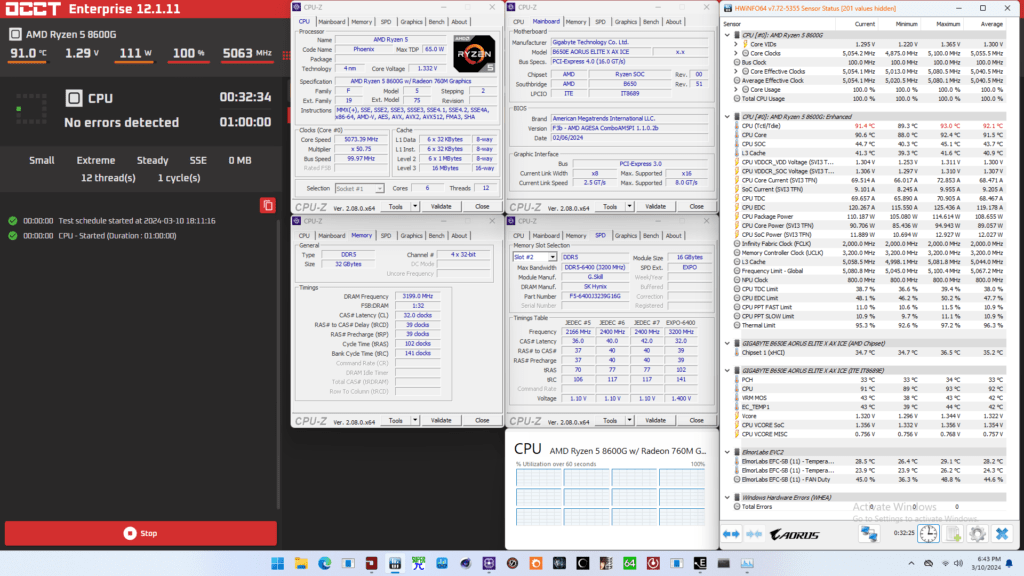Click the date and time in the taskbar
This screenshot has width=1024, height=576.
click(x=985, y=563)
